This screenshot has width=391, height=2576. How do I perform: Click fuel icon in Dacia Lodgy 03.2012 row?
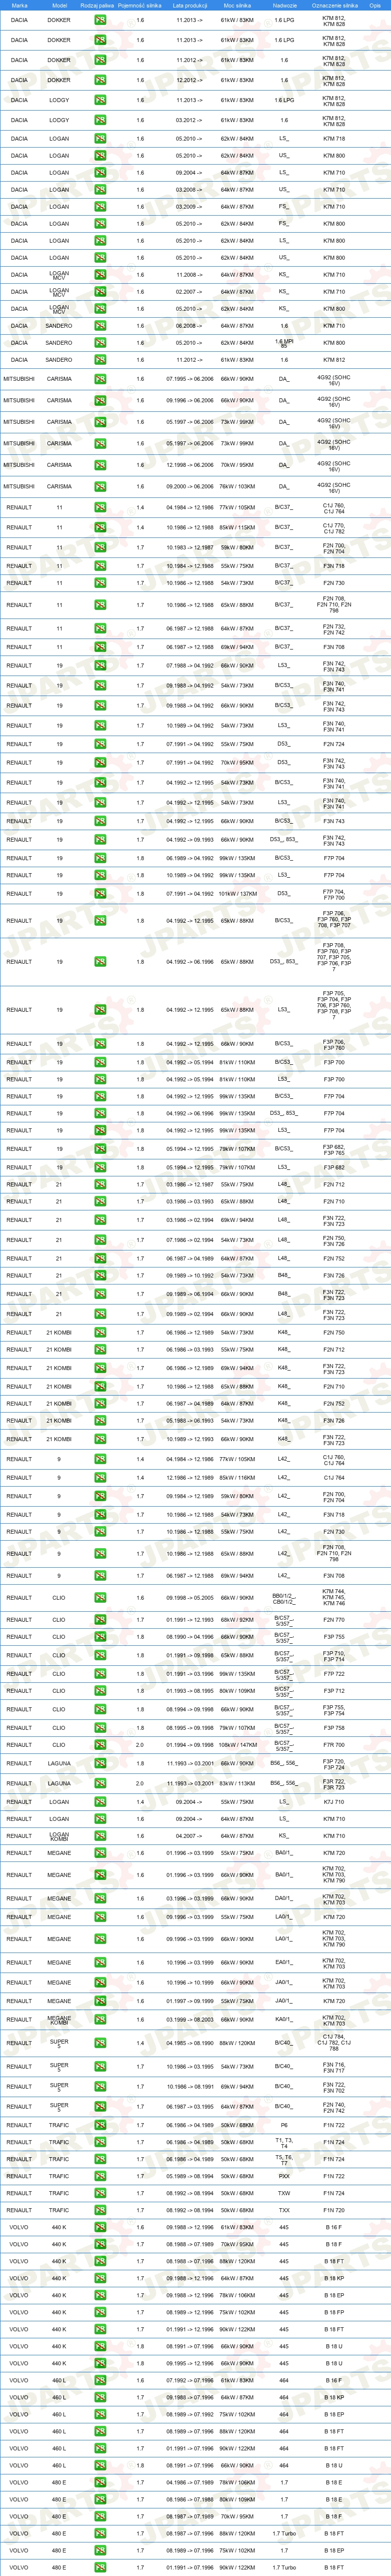[100, 120]
